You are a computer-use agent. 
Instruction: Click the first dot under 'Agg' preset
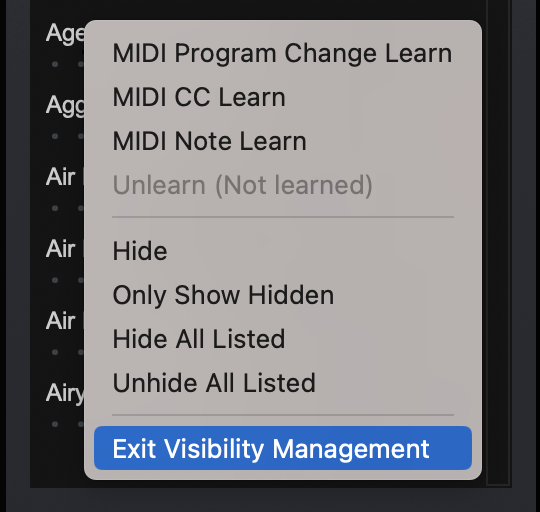click(55, 136)
